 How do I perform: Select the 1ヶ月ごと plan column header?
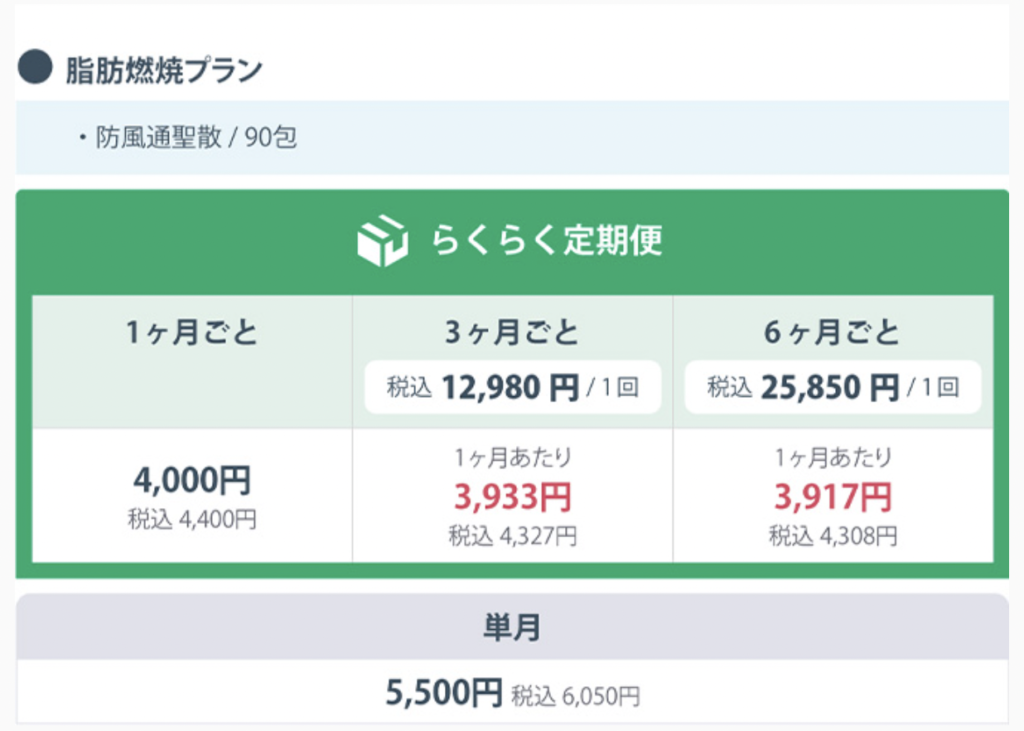[x=192, y=333]
